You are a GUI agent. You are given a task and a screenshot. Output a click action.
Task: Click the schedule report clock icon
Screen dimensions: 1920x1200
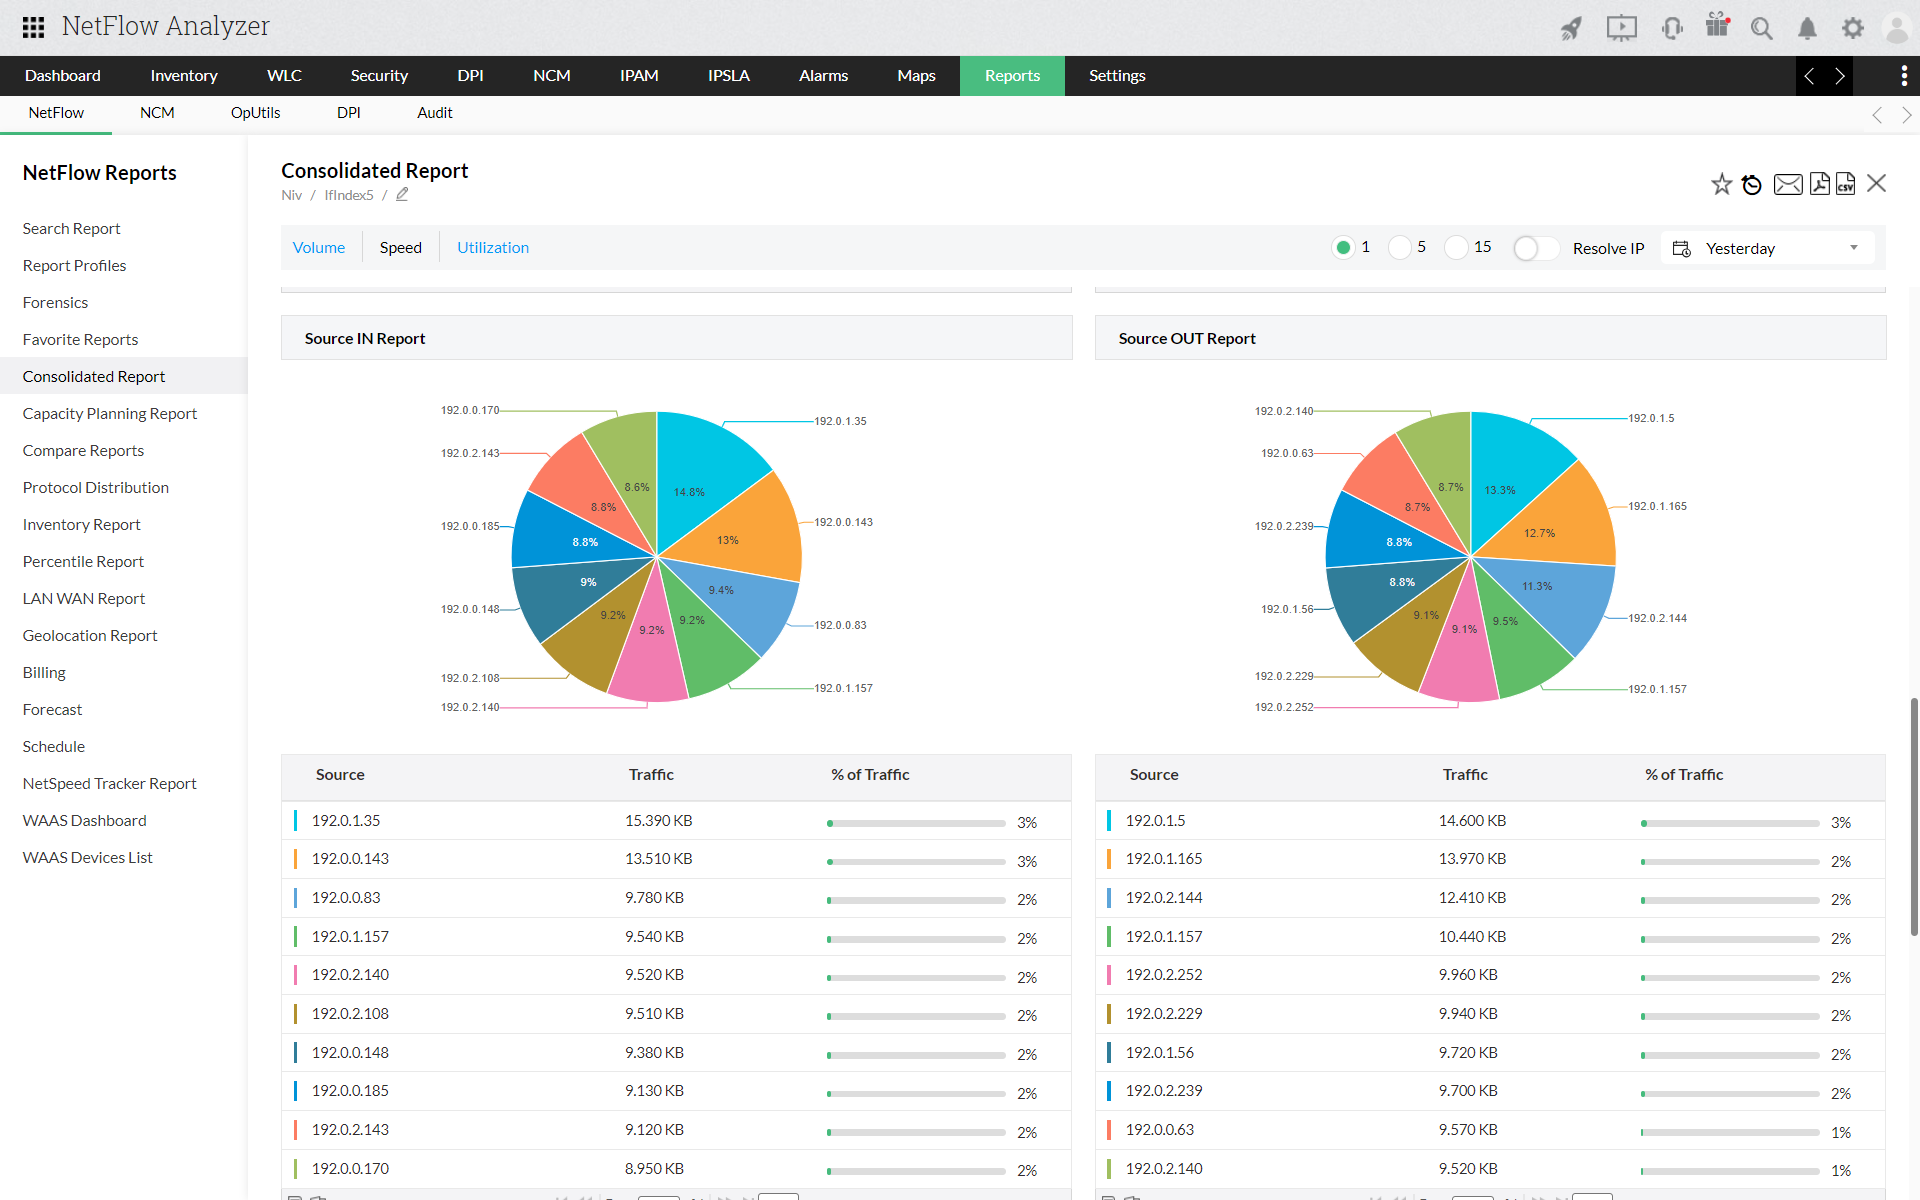tap(1751, 184)
